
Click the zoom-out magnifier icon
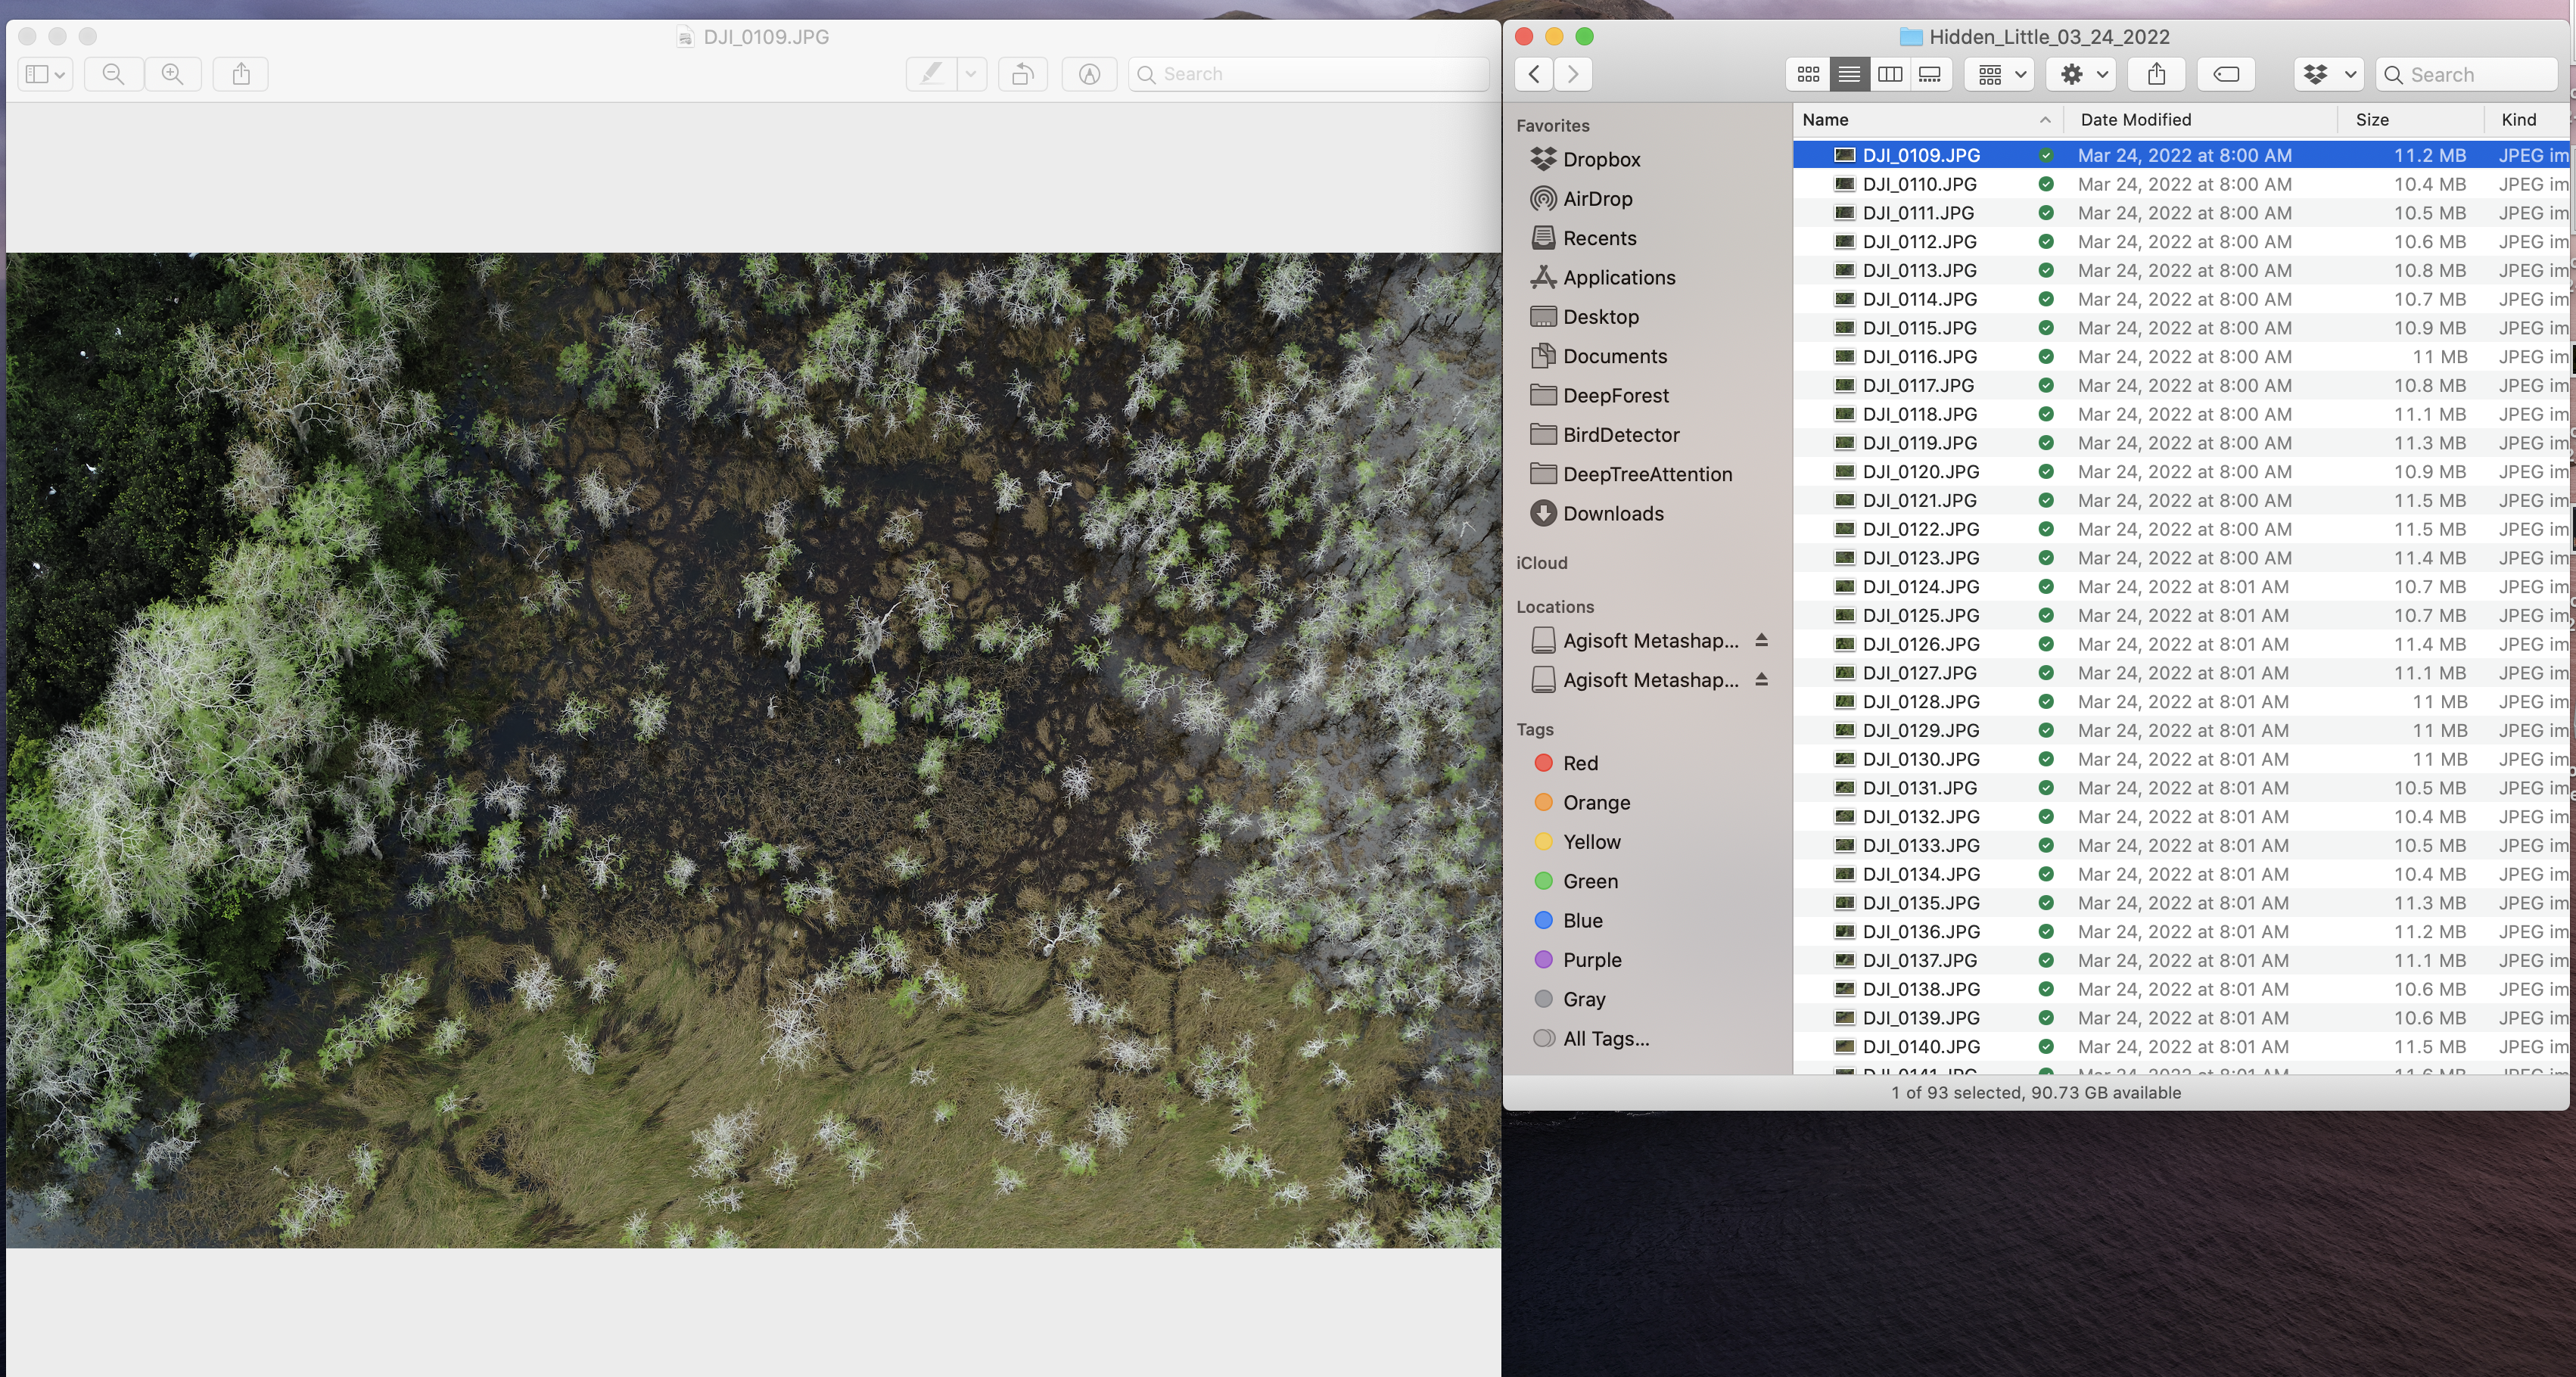113,72
